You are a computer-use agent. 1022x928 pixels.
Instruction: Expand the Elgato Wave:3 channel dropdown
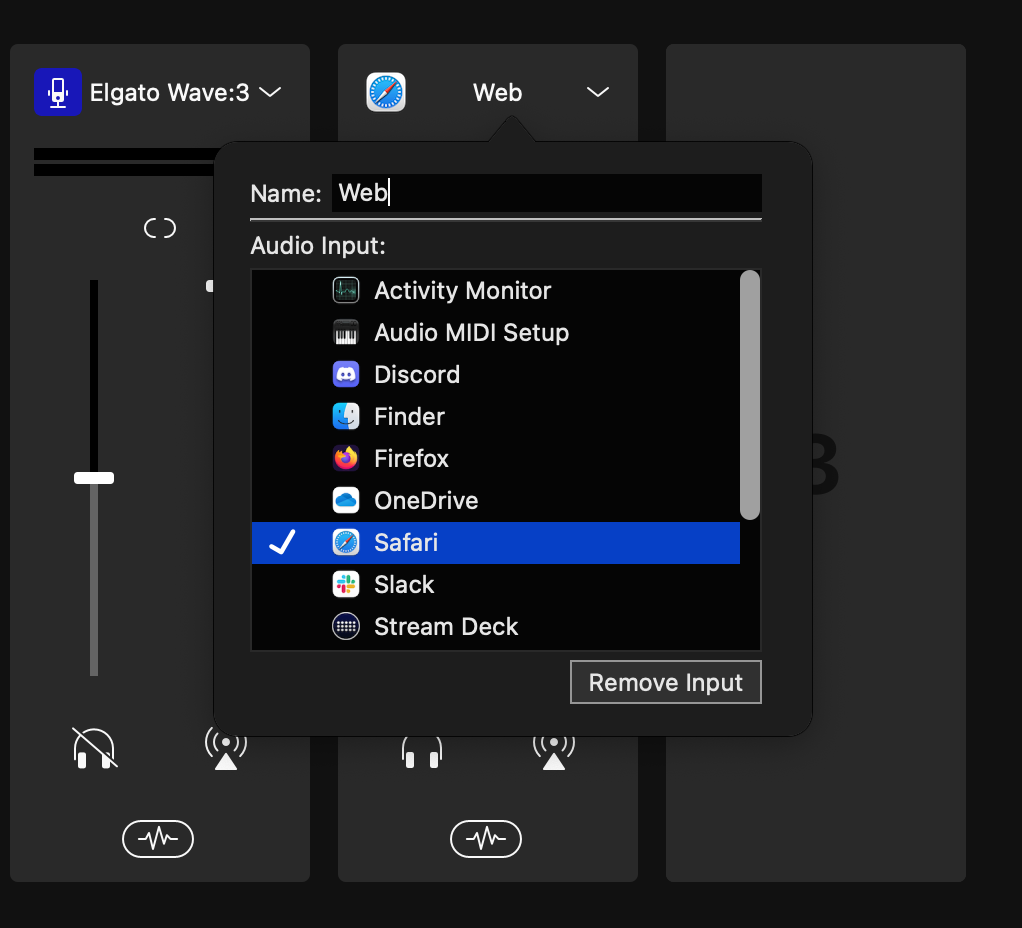click(270, 92)
